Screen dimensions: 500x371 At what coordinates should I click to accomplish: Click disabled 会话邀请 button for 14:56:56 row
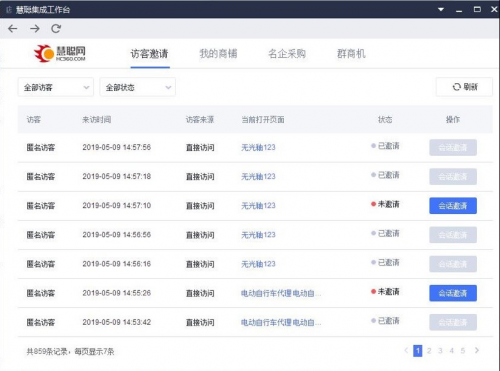(453, 235)
